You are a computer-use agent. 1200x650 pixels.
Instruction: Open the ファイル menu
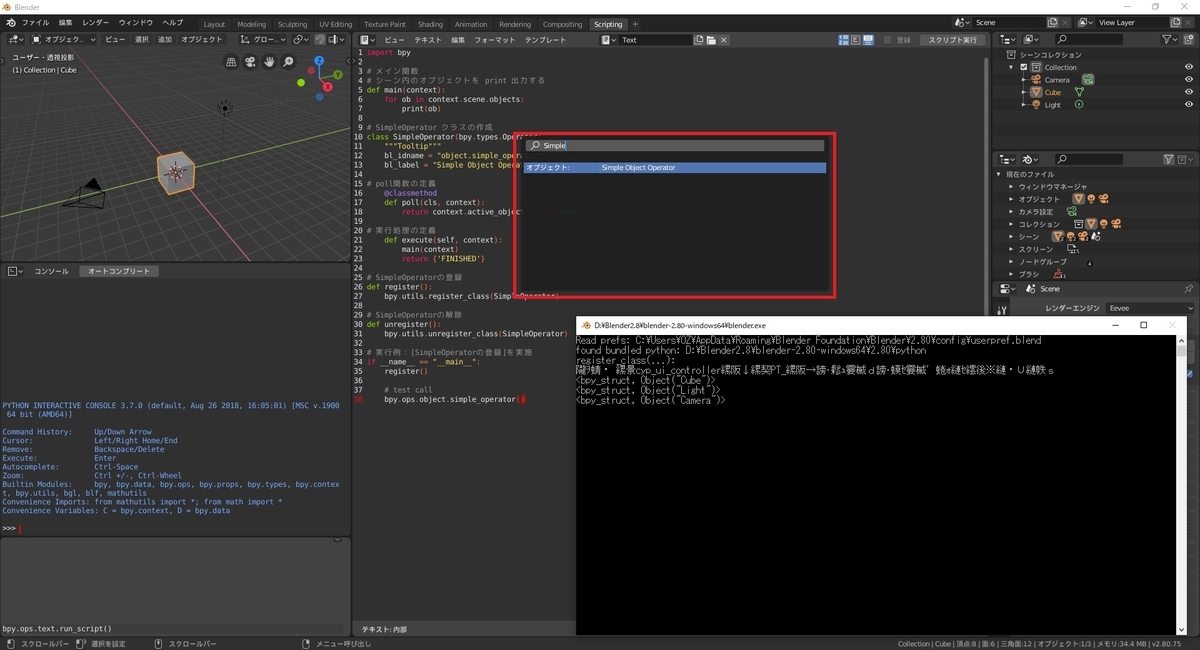35,22
